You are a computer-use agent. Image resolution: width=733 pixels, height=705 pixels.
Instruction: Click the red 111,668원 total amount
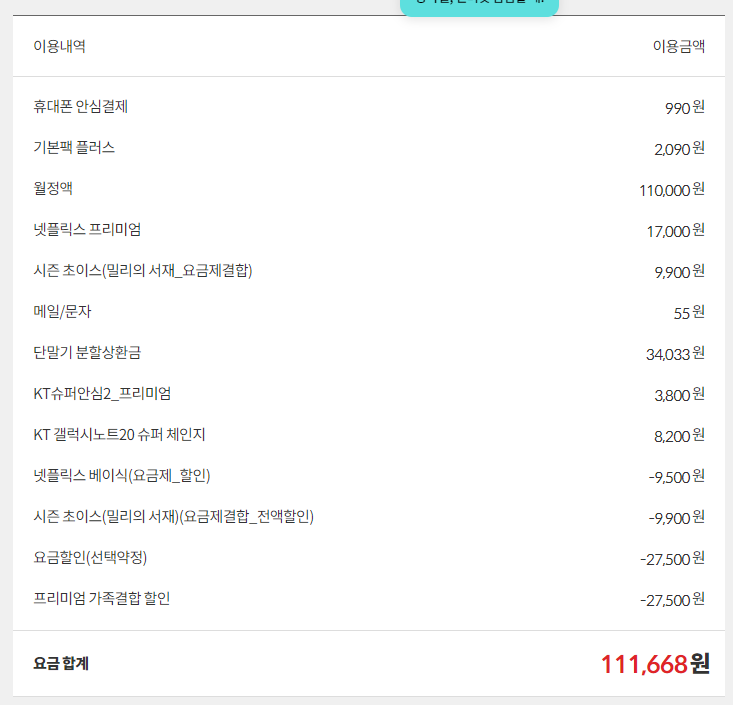point(655,663)
